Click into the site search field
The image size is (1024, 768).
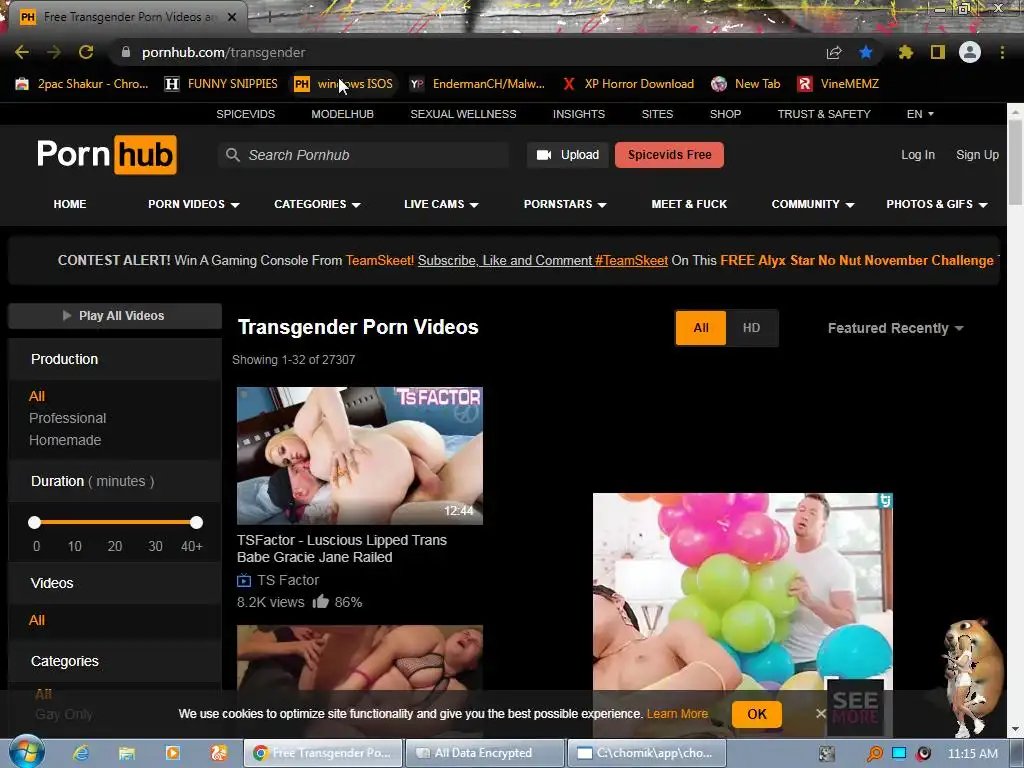(363, 155)
